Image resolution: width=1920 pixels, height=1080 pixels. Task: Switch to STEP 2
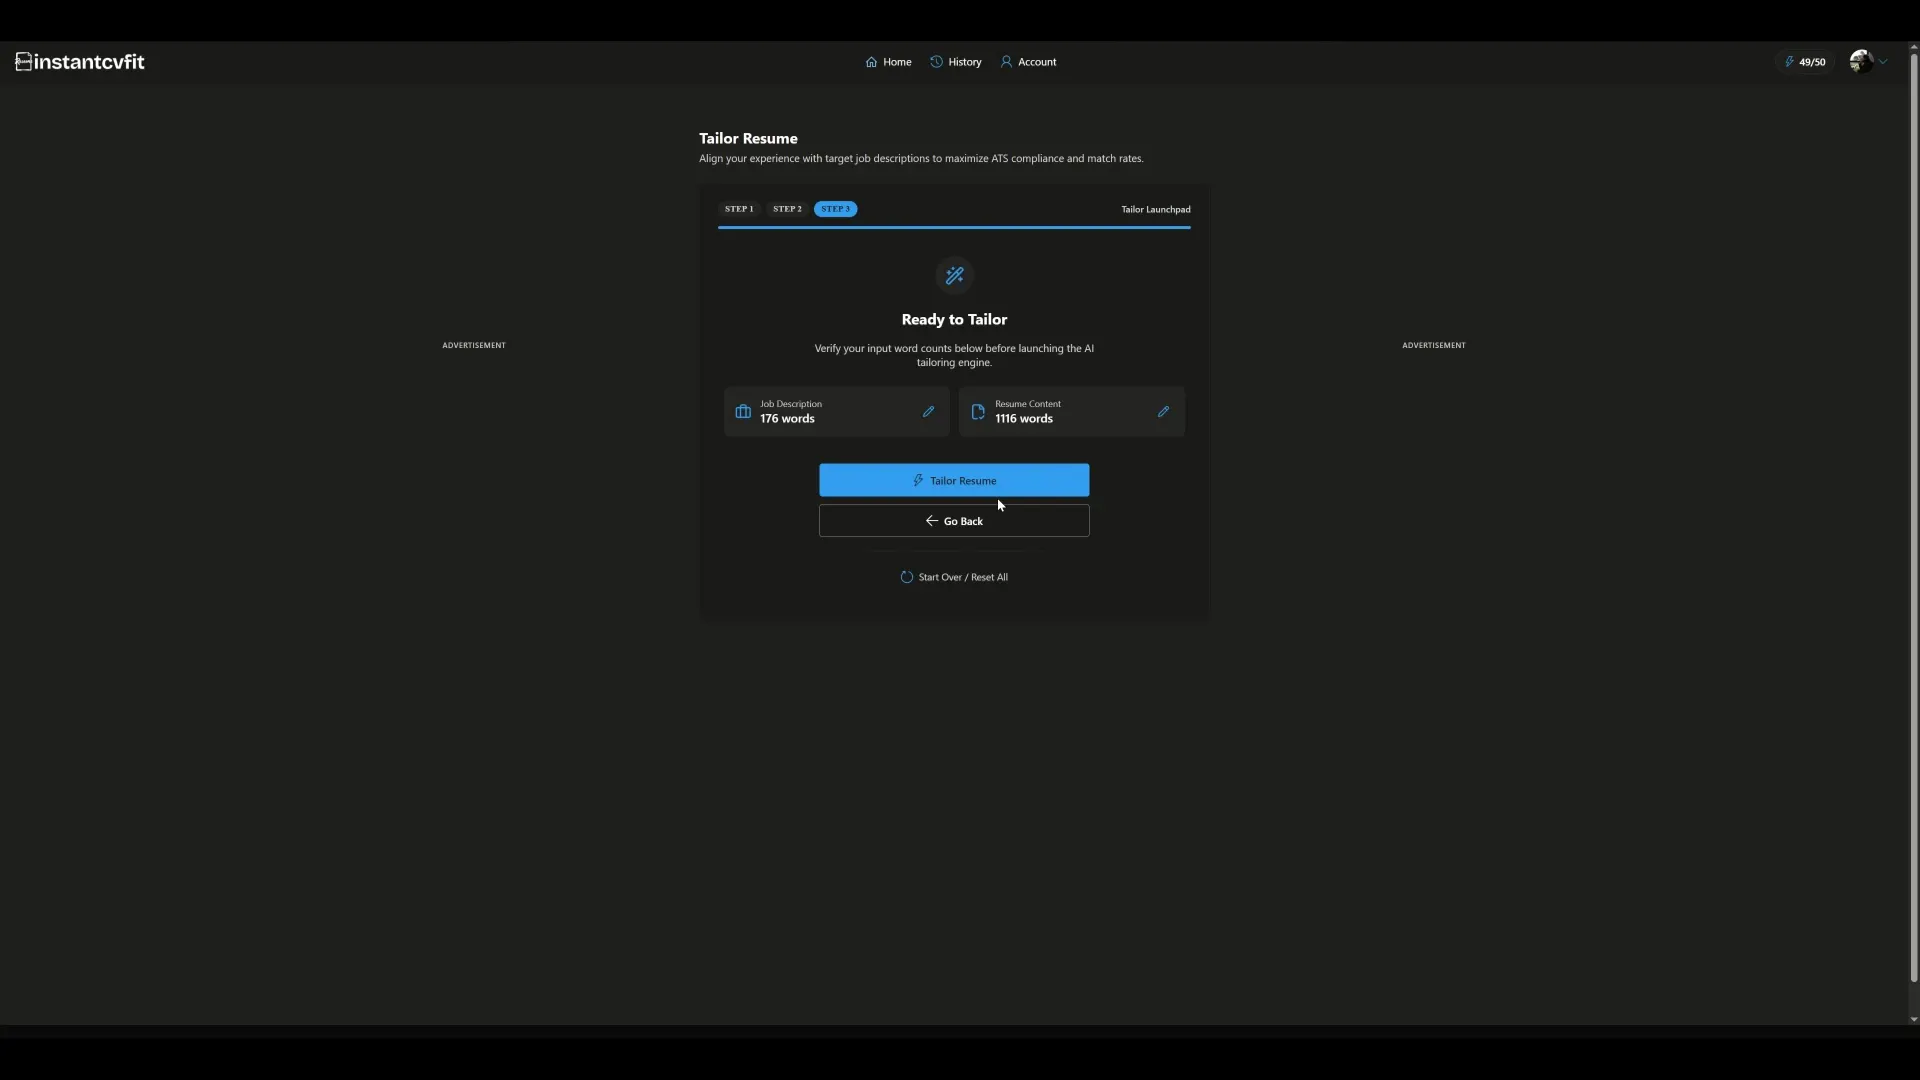787,209
